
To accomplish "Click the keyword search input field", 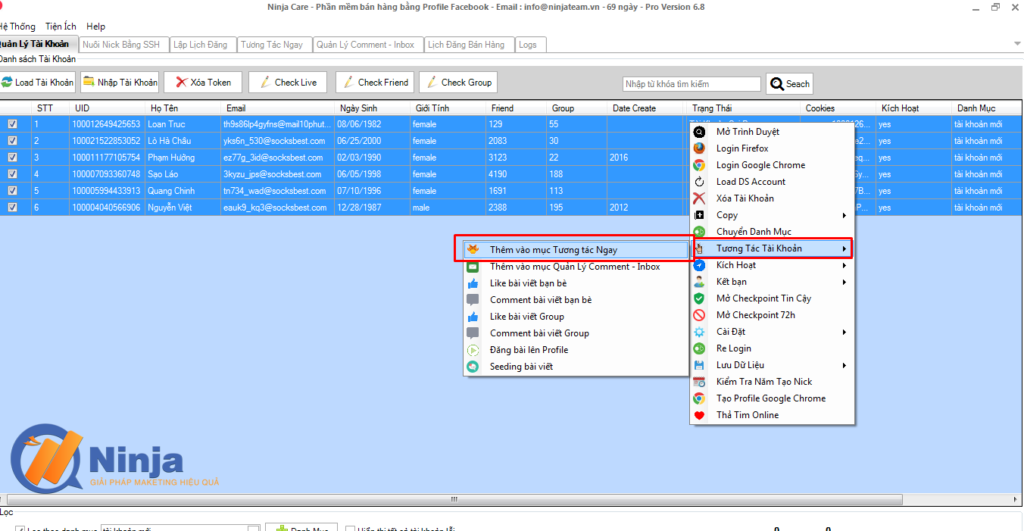I will (692, 84).
